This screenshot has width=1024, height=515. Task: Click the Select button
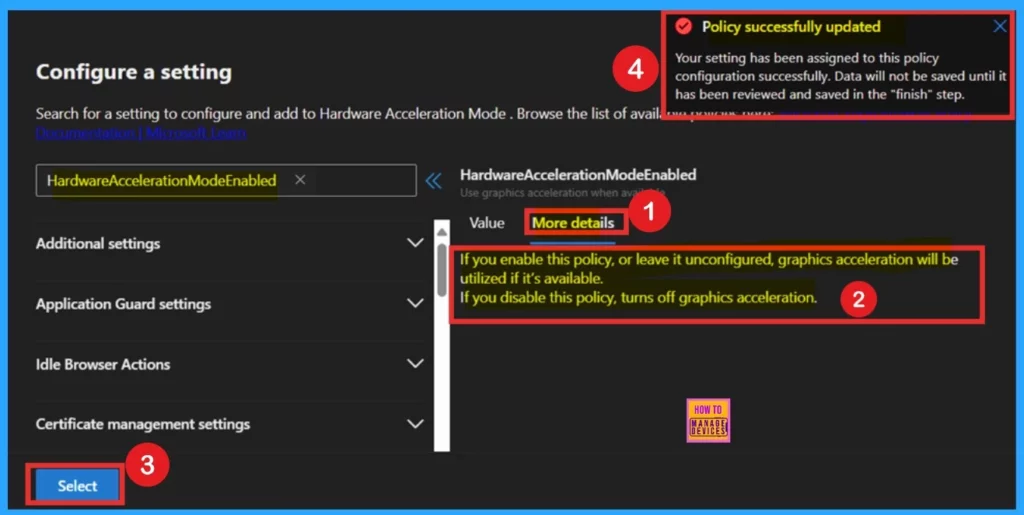click(77, 486)
